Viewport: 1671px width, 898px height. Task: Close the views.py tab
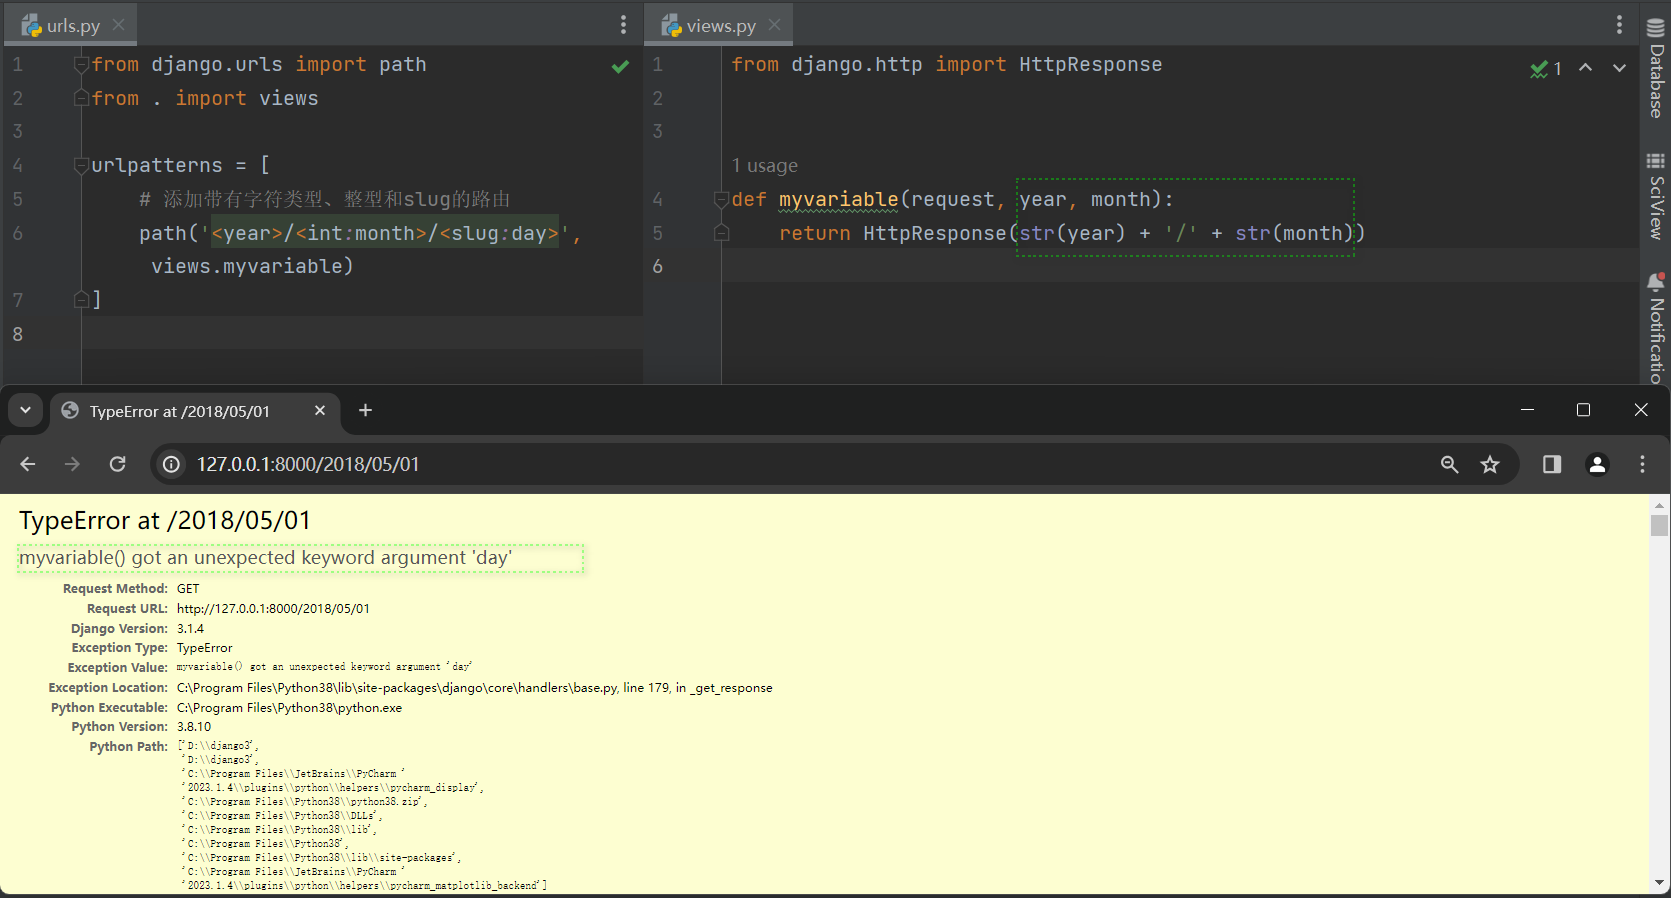coord(775,25)
